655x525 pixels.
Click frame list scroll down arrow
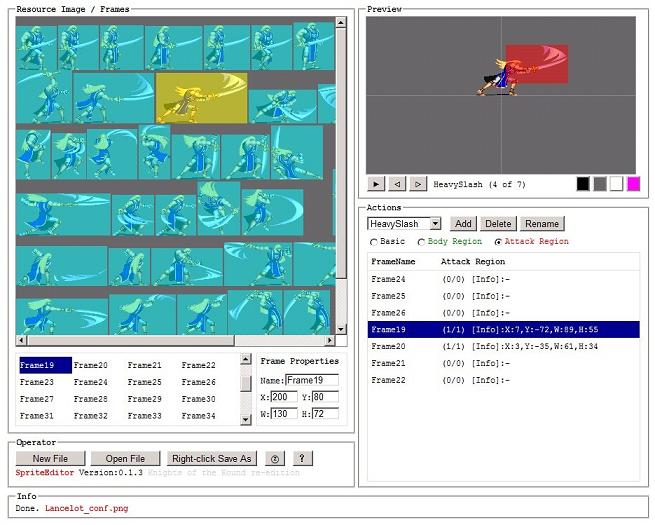tap(246, 419)
